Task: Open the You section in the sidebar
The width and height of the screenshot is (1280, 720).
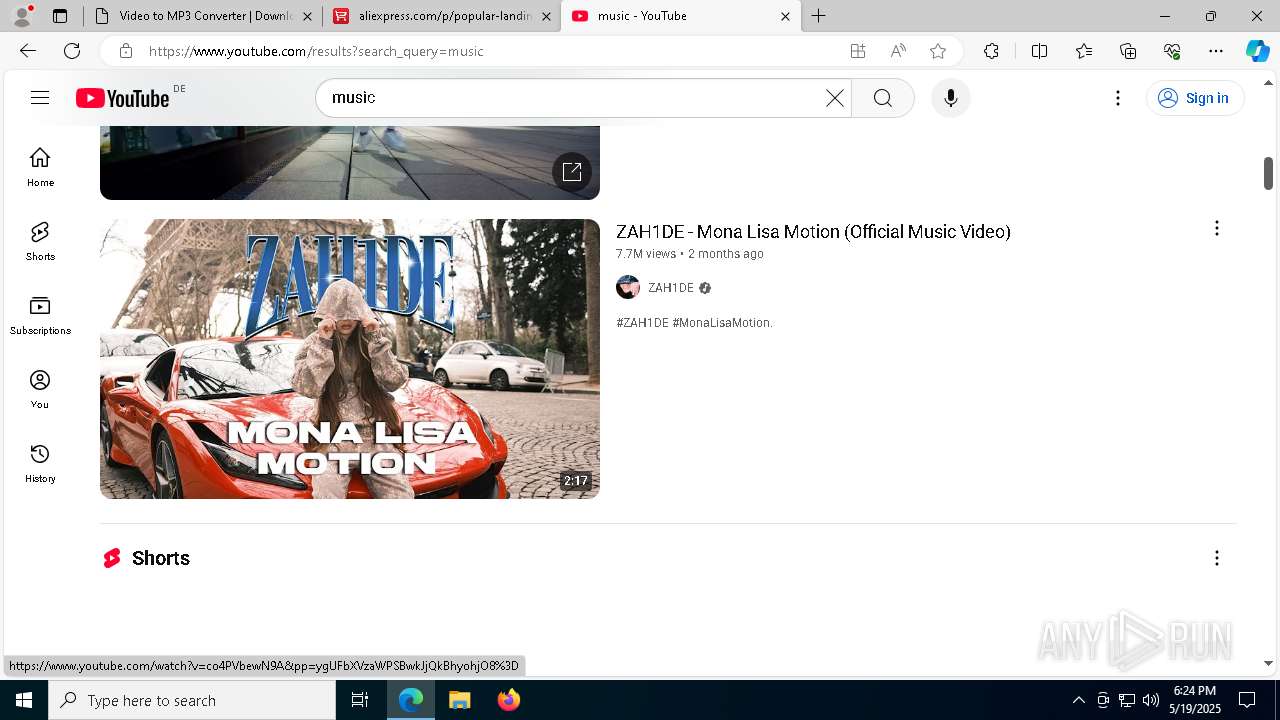Action: tap(40, 389)
